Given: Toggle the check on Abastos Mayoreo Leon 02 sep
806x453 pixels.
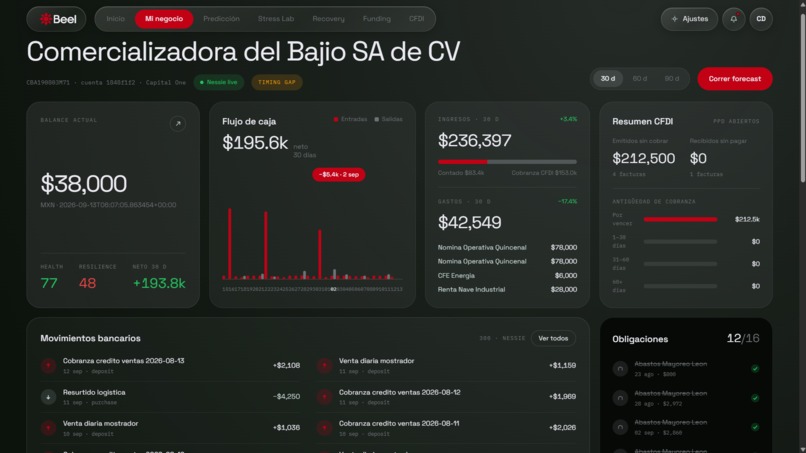Looking at the screenshot, I should click(x=755, y=427).
